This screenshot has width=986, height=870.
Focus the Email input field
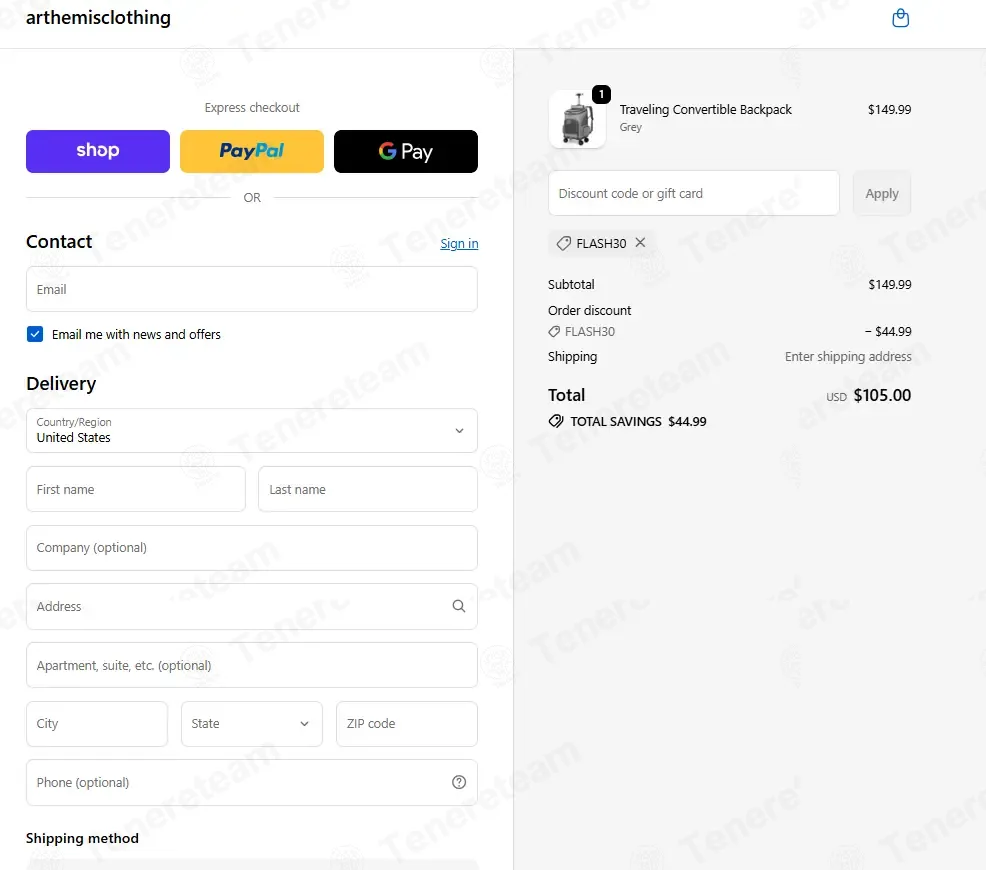(x=252, y=289)
